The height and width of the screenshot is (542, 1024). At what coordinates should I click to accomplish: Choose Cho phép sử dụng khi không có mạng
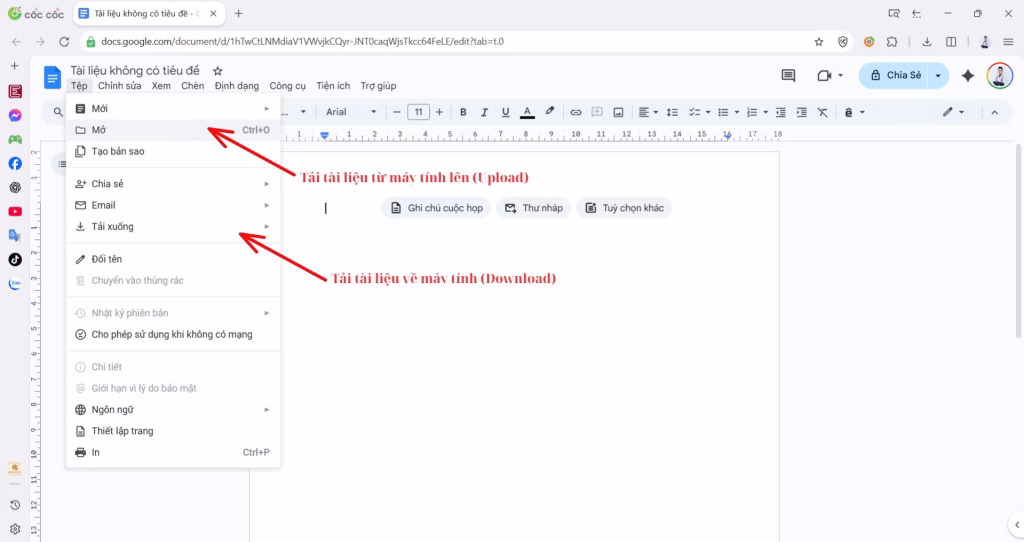pos(173,334)
